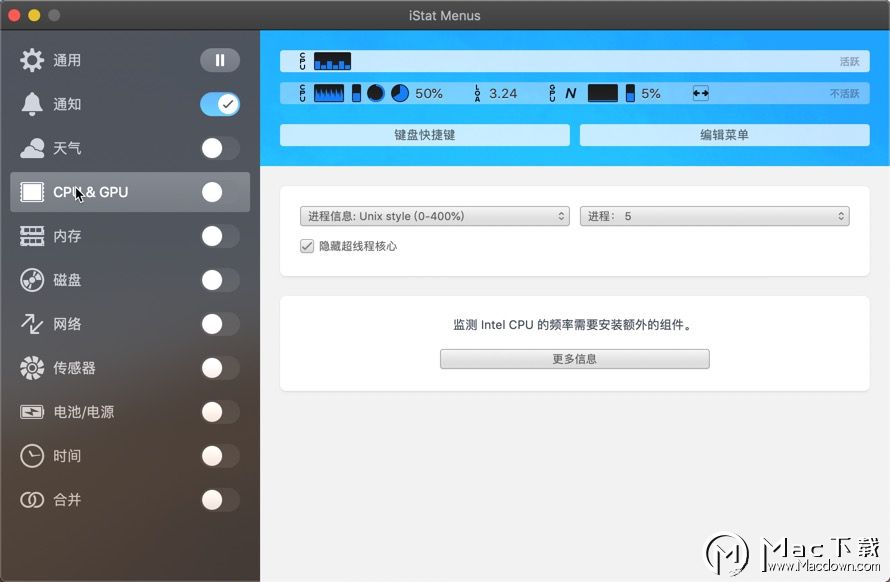Select the CPU pie chart beside 50%
Screen dimensions: 890x582
click(x=400, y=93)
